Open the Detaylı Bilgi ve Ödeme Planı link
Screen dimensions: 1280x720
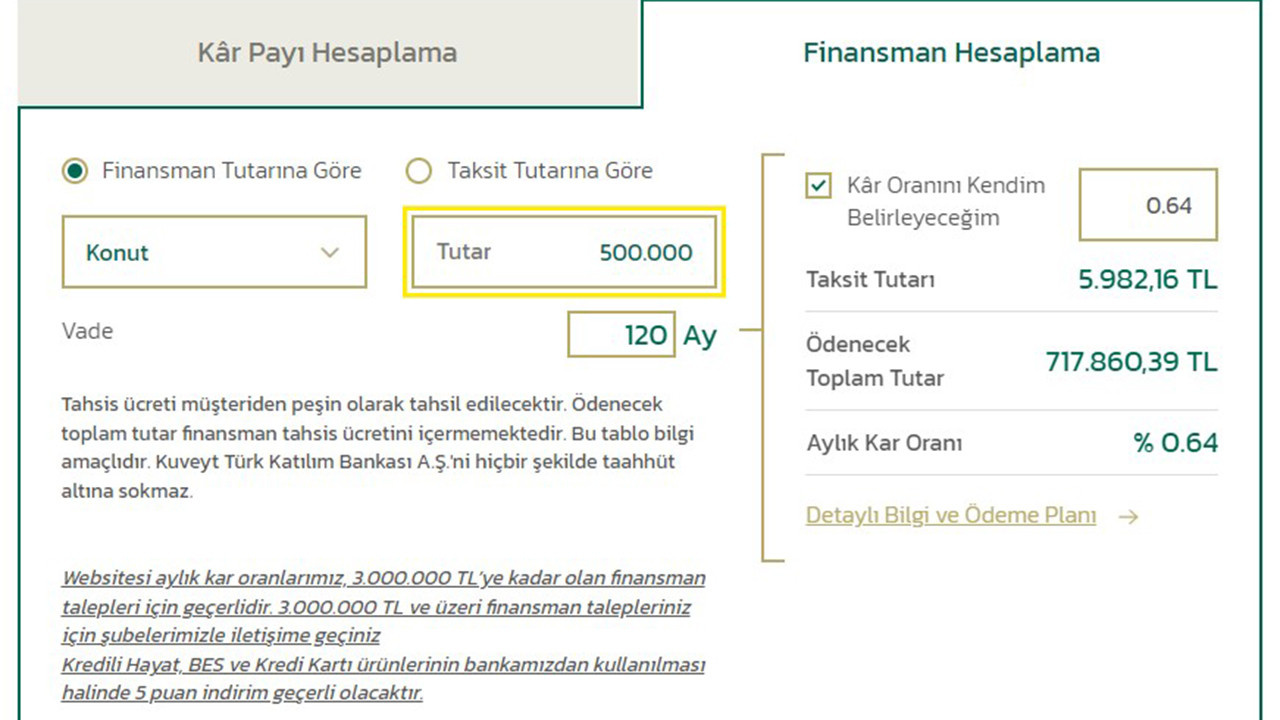[950, 516]
